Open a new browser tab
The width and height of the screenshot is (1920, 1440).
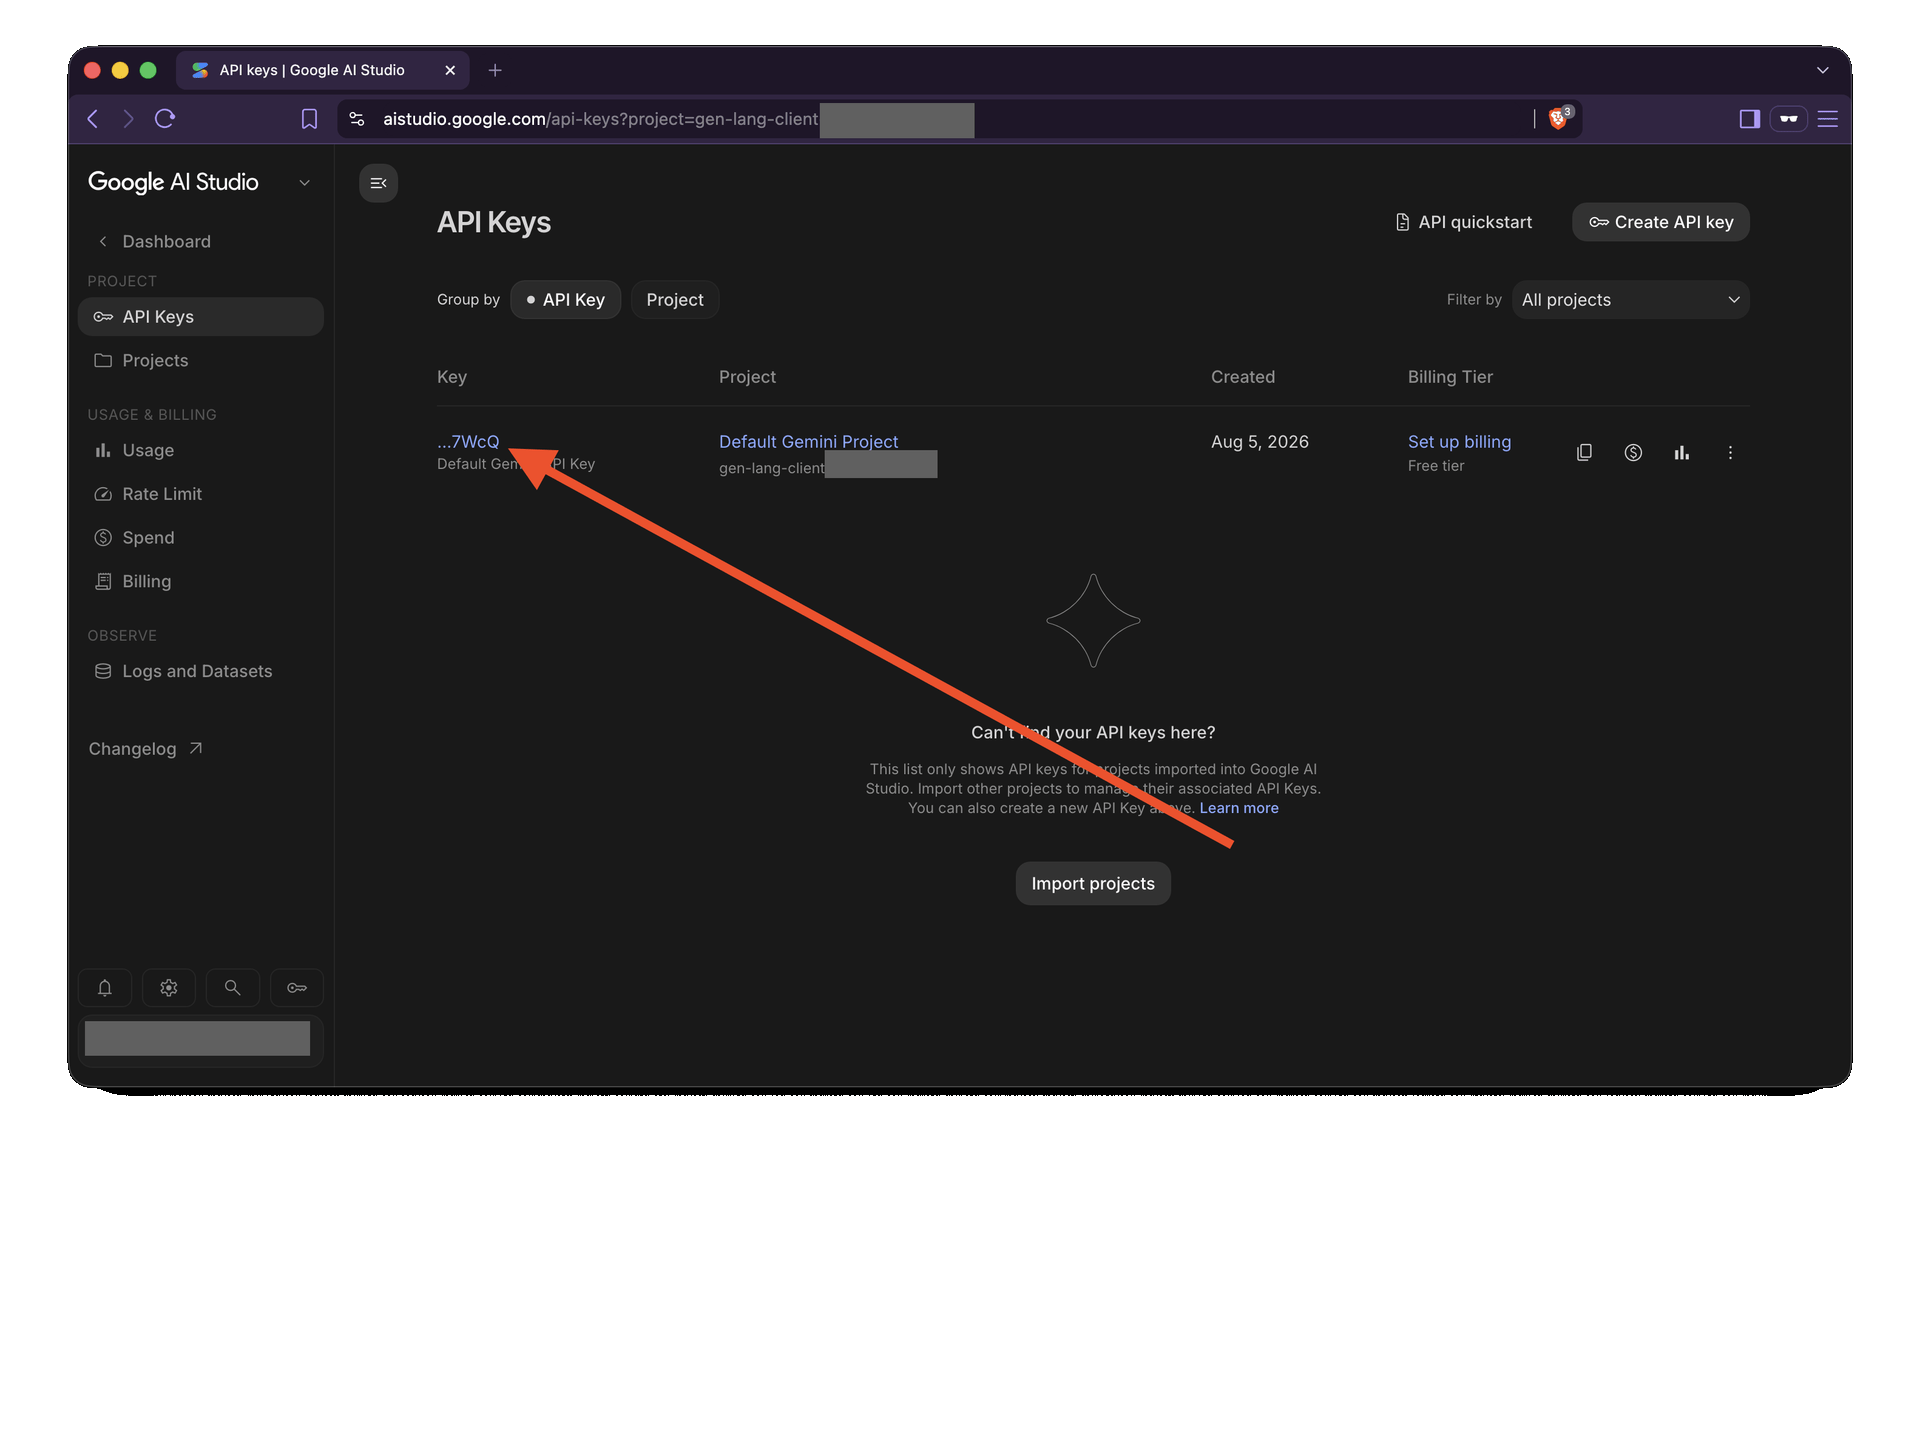[x=495, y=70]
